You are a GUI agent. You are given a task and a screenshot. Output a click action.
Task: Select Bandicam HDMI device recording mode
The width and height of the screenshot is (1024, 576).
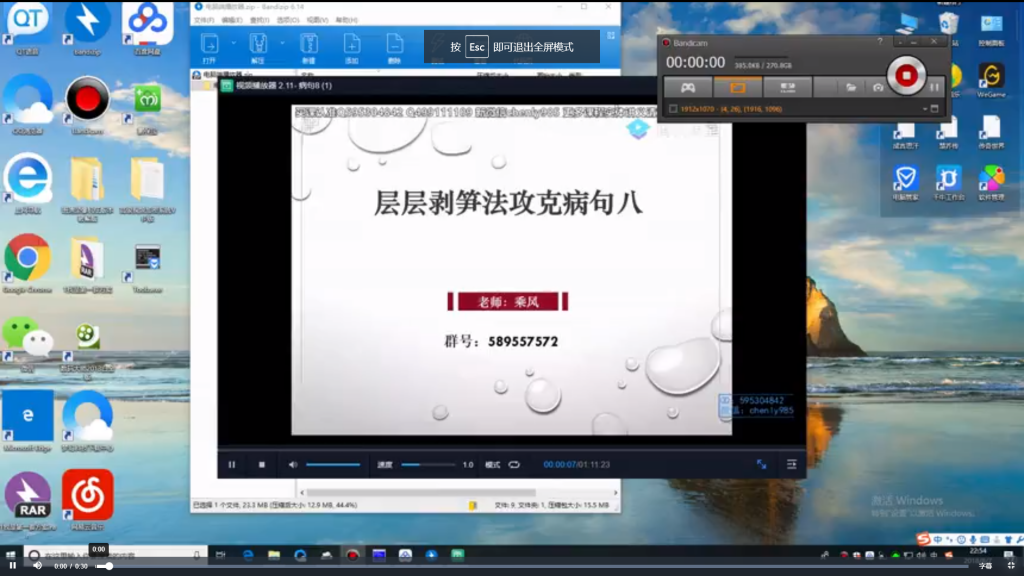tap(787, 87)
